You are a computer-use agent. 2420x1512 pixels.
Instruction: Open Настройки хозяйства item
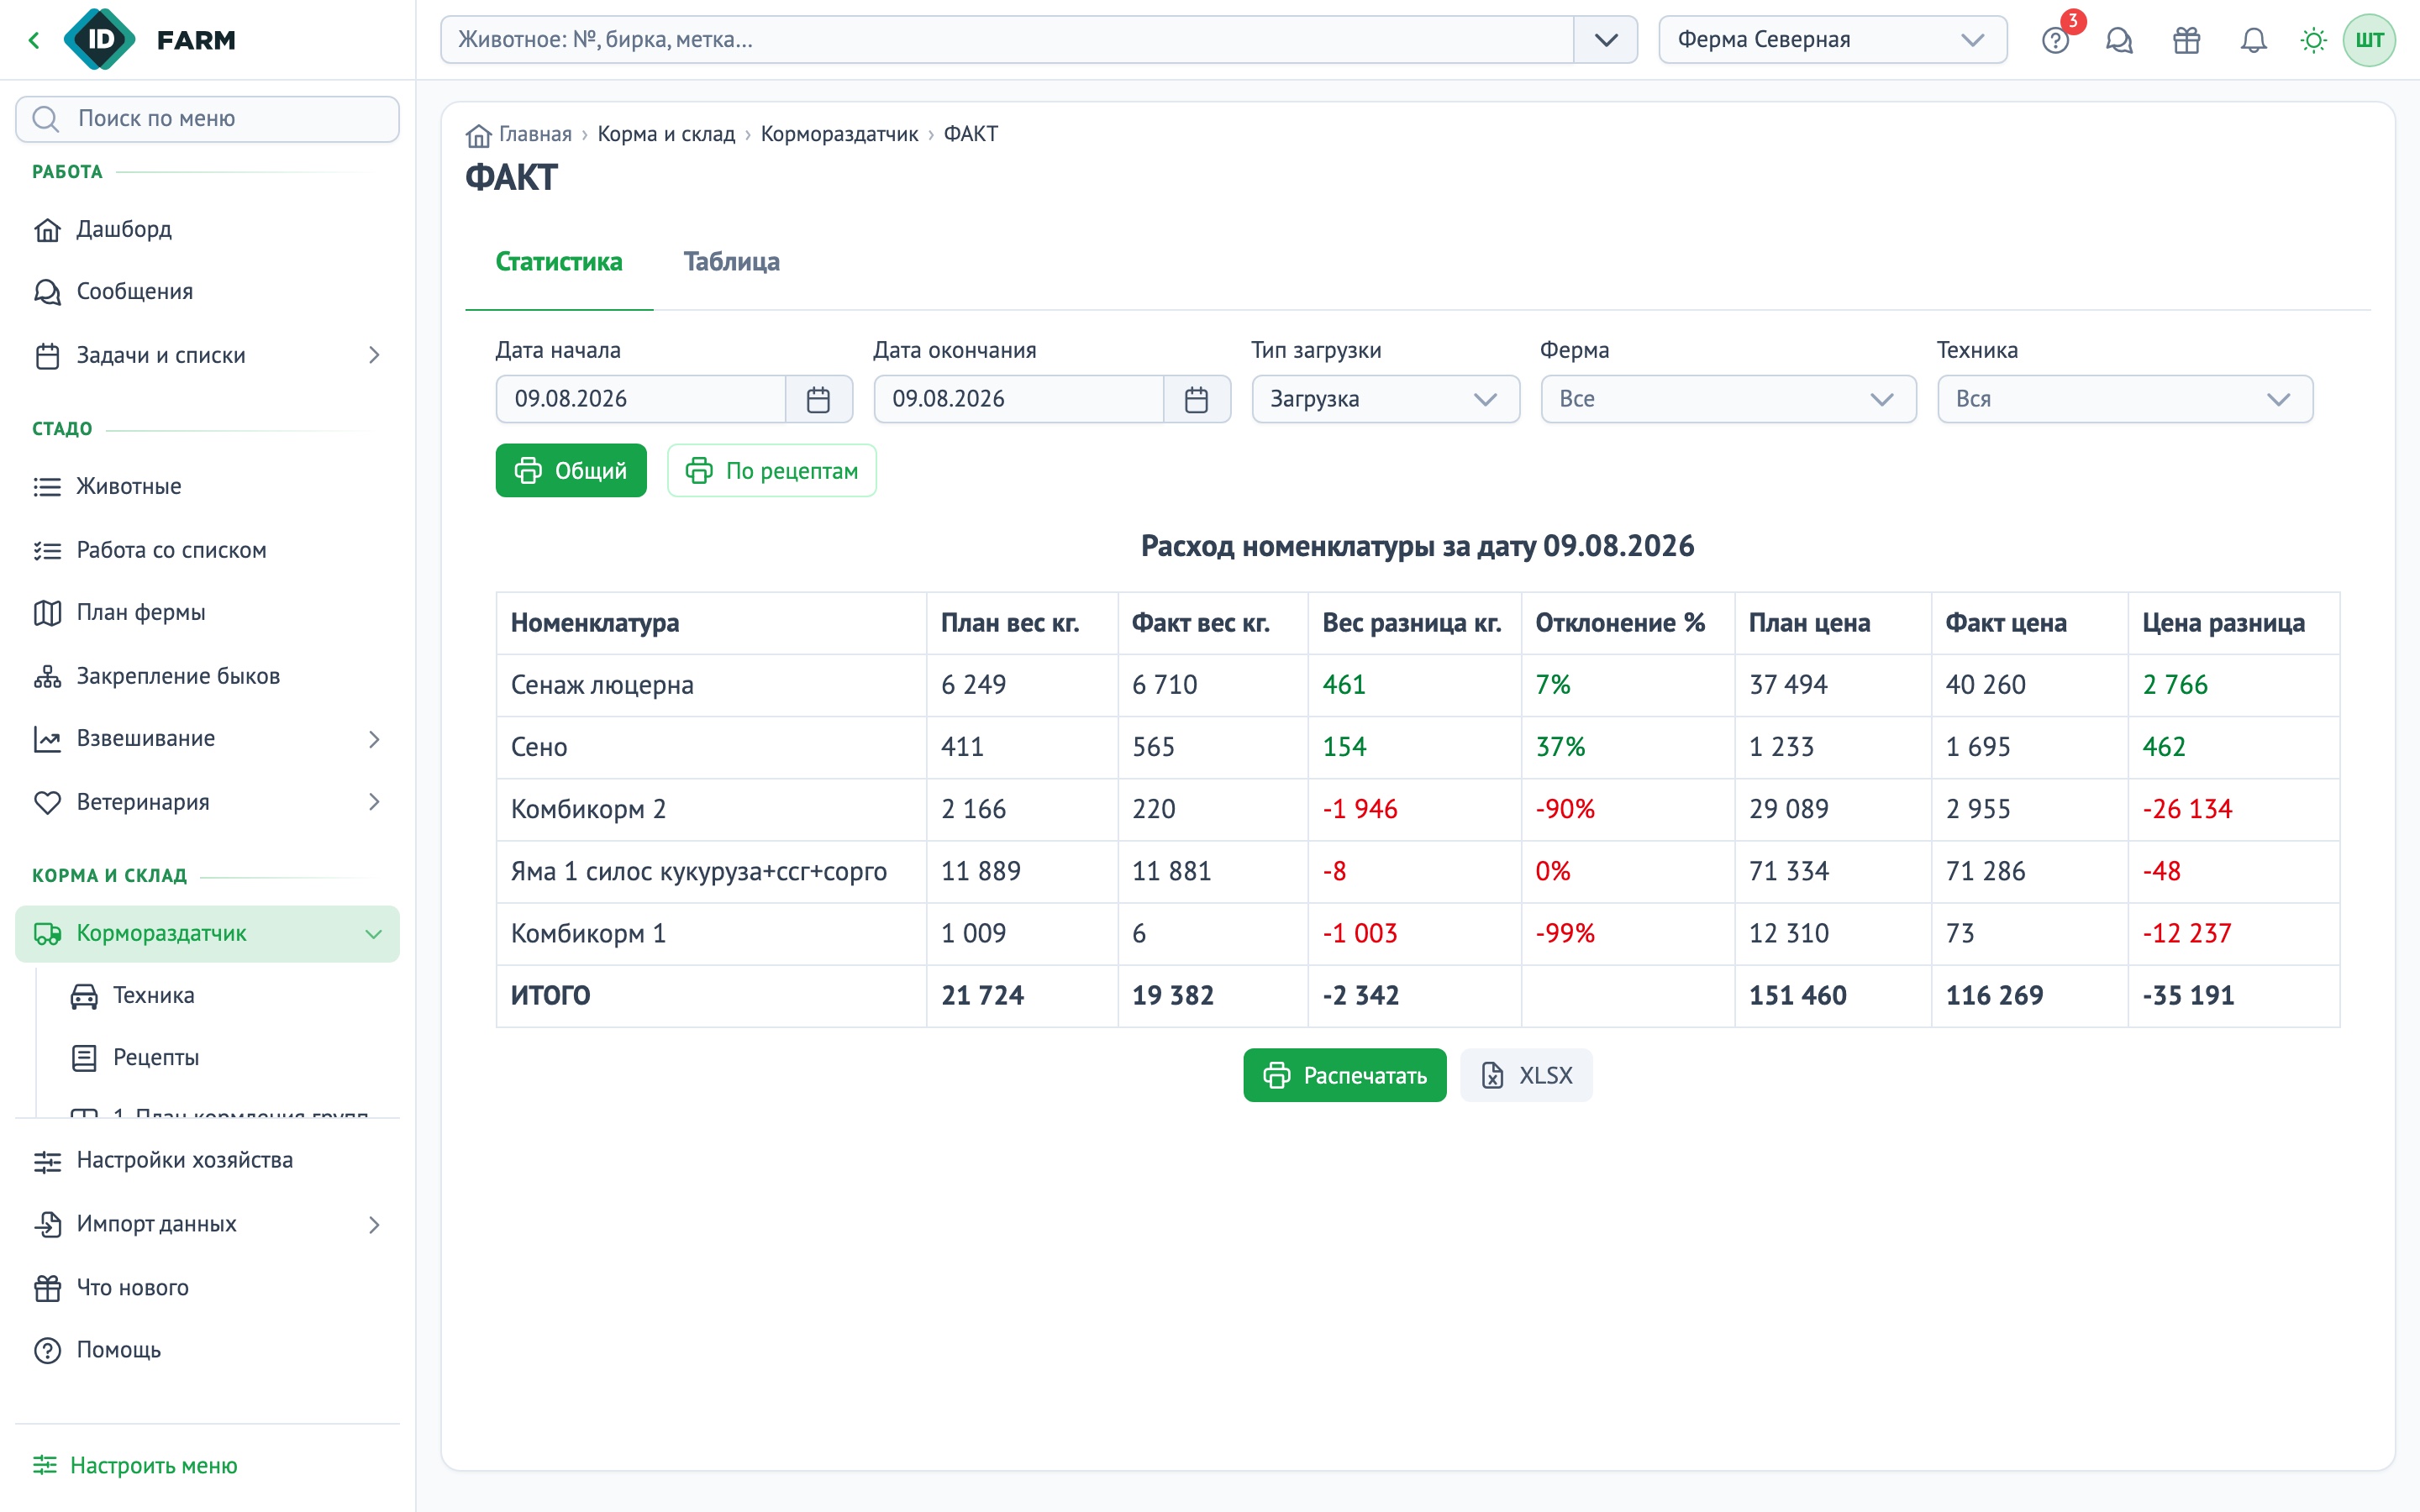[x=207, y=1160]
